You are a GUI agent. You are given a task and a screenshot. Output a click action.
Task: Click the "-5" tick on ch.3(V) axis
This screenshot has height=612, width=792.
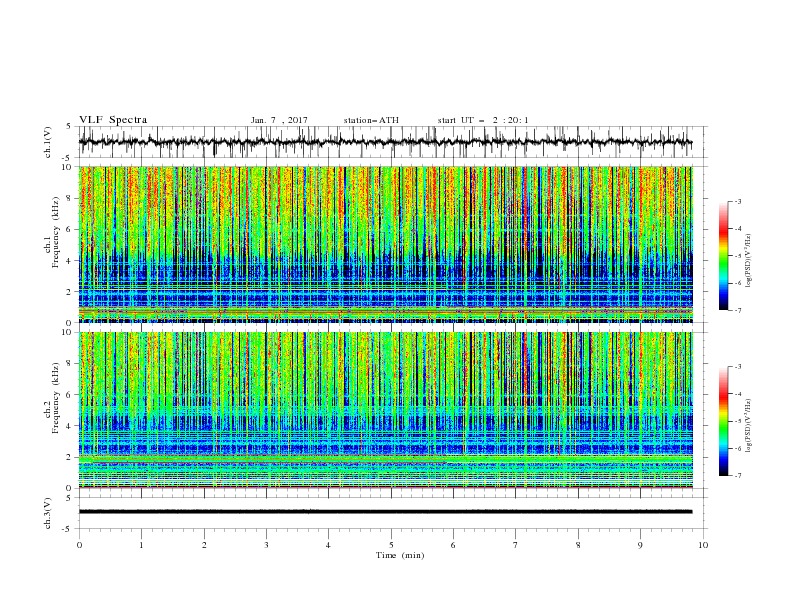tap(68, 529)
